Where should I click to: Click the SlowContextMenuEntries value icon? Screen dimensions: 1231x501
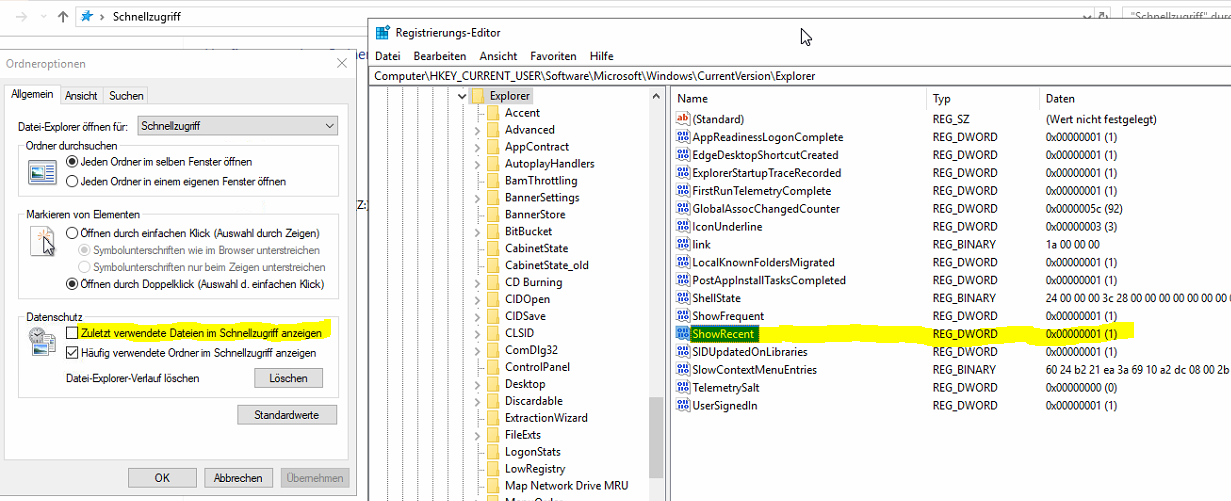683,370
